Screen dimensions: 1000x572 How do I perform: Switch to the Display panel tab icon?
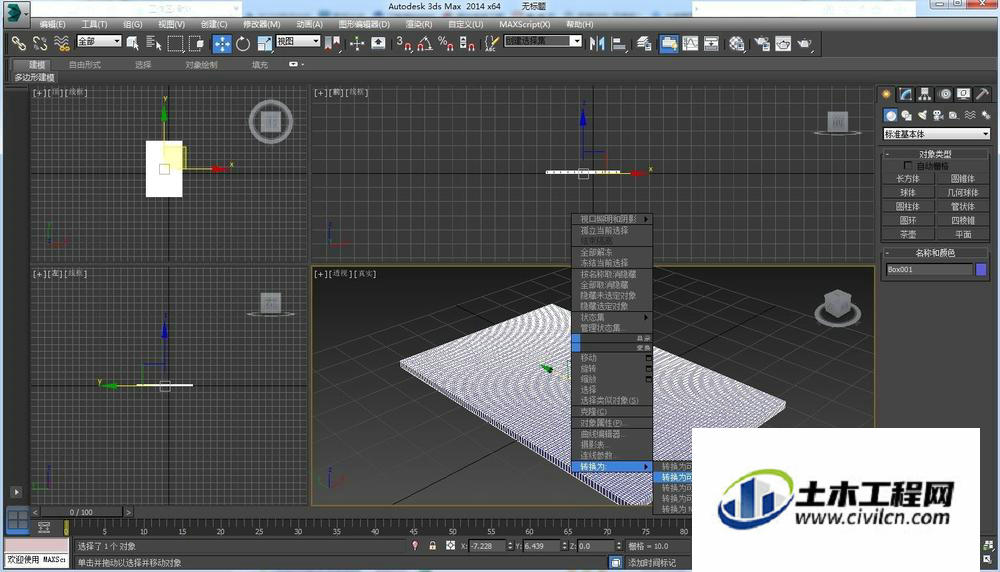[x=964, y=94]
